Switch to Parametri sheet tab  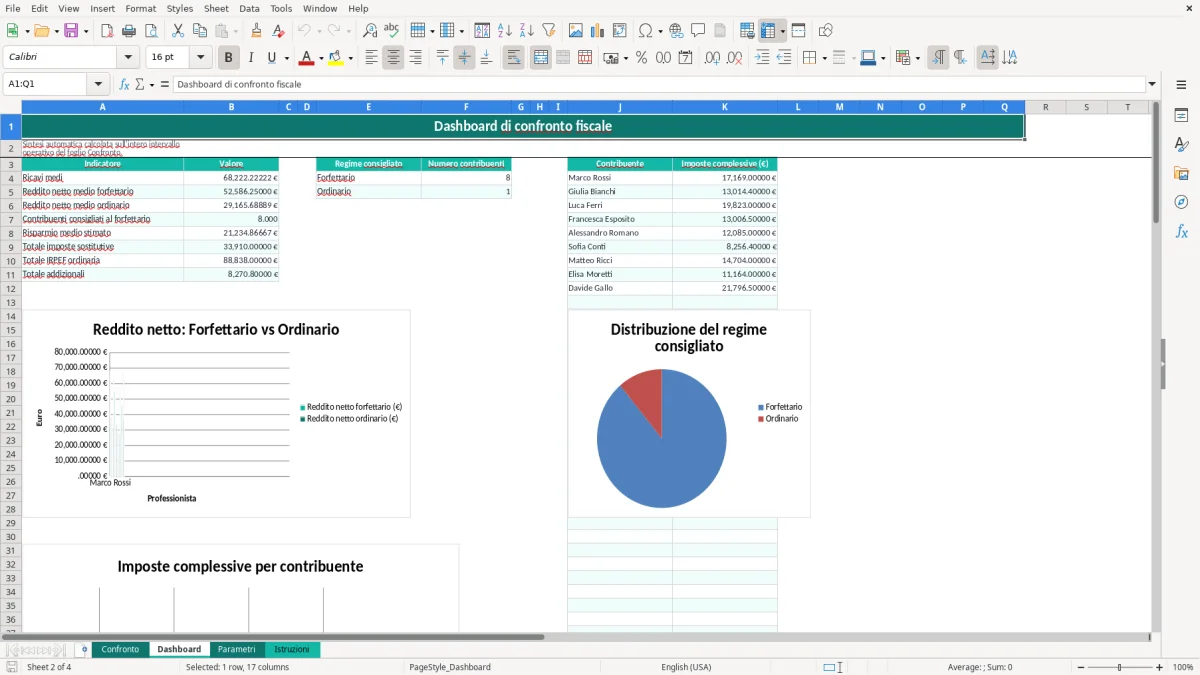click(237, 649)
